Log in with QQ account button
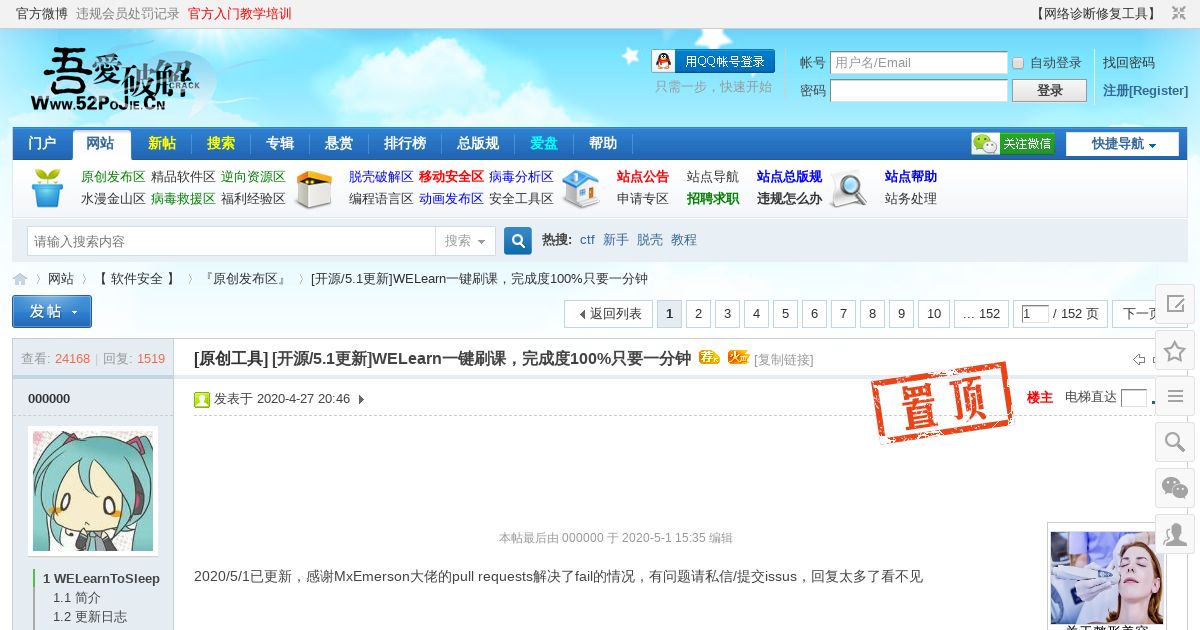 [713, 61]
